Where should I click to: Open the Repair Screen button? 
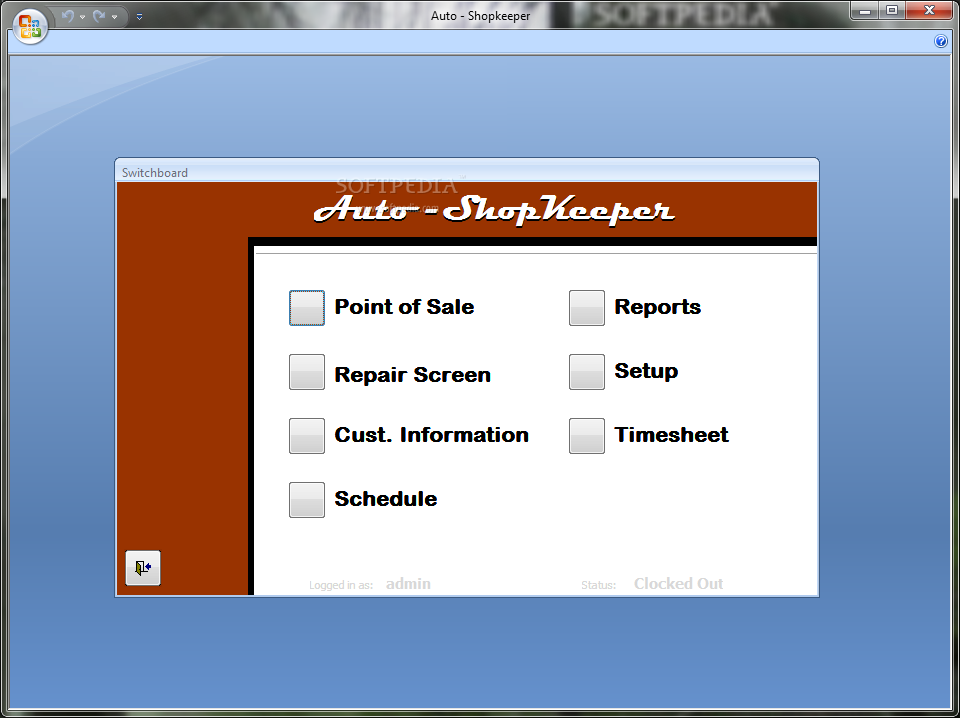(307, 372)
